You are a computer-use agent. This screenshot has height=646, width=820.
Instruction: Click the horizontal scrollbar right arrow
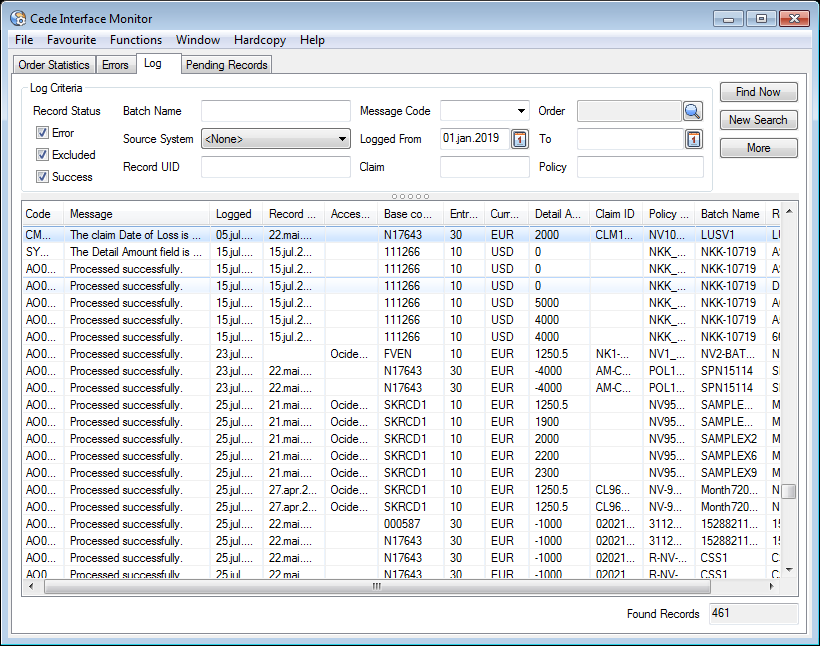coord(773,587)
